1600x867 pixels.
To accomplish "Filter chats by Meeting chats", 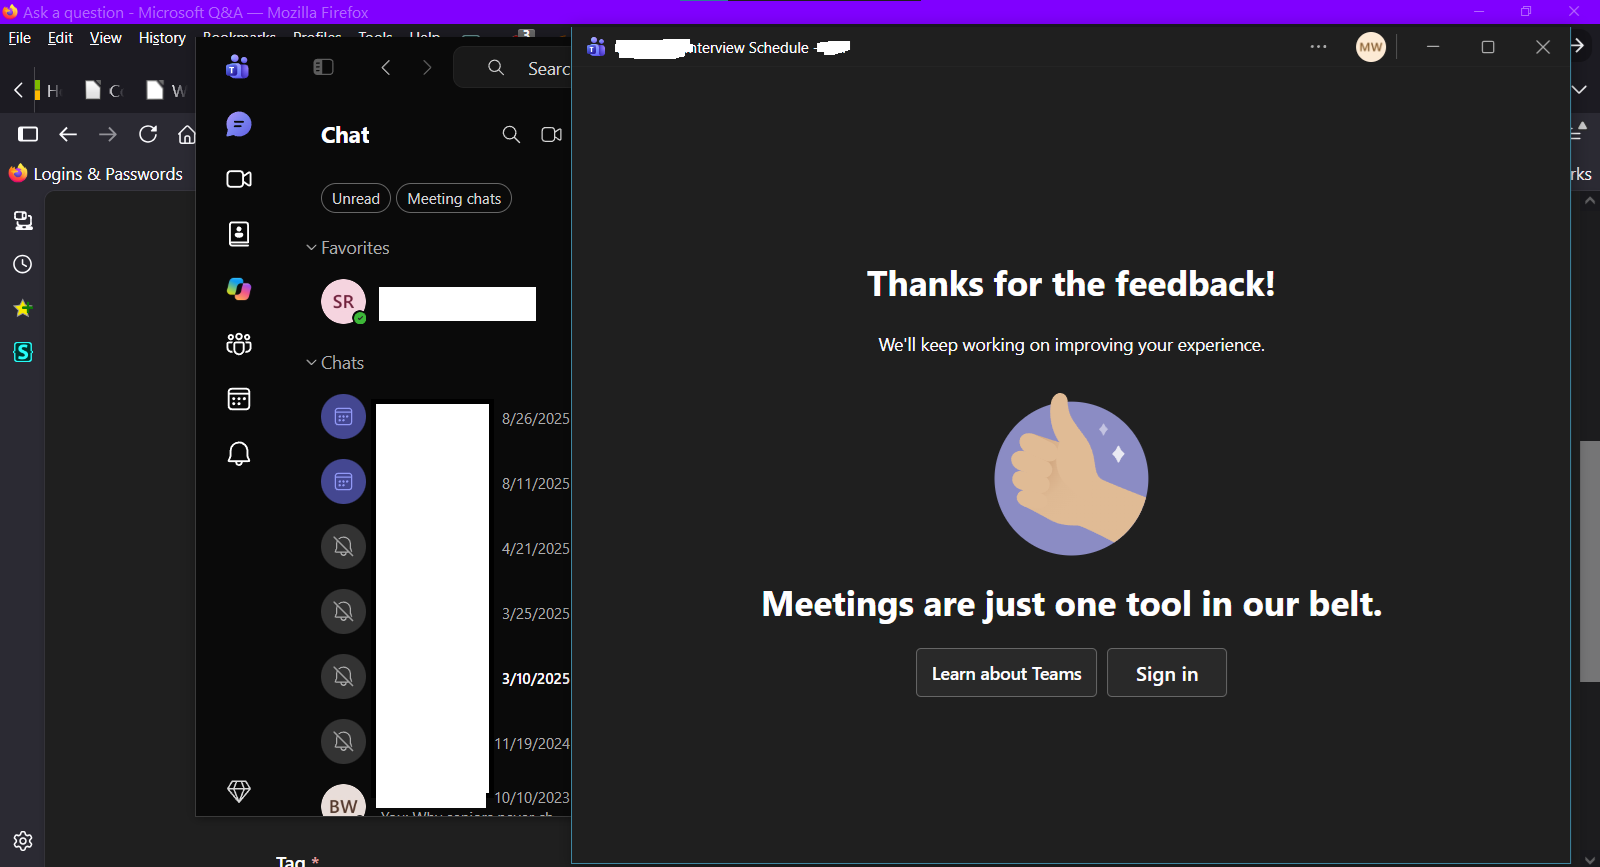I will pyautogui.click(x=454, y=199).
